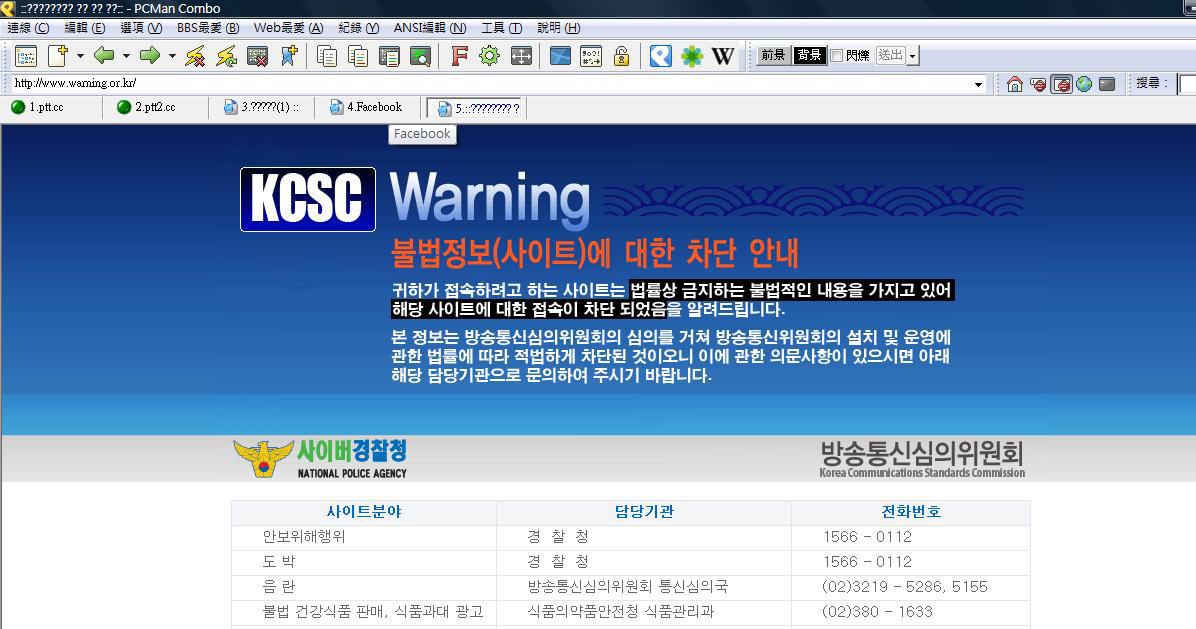The width and height of the screenshot is (1196, 629).
Task: Toggle fullscreen with the four-arrow icon
Action: (521, 56)
